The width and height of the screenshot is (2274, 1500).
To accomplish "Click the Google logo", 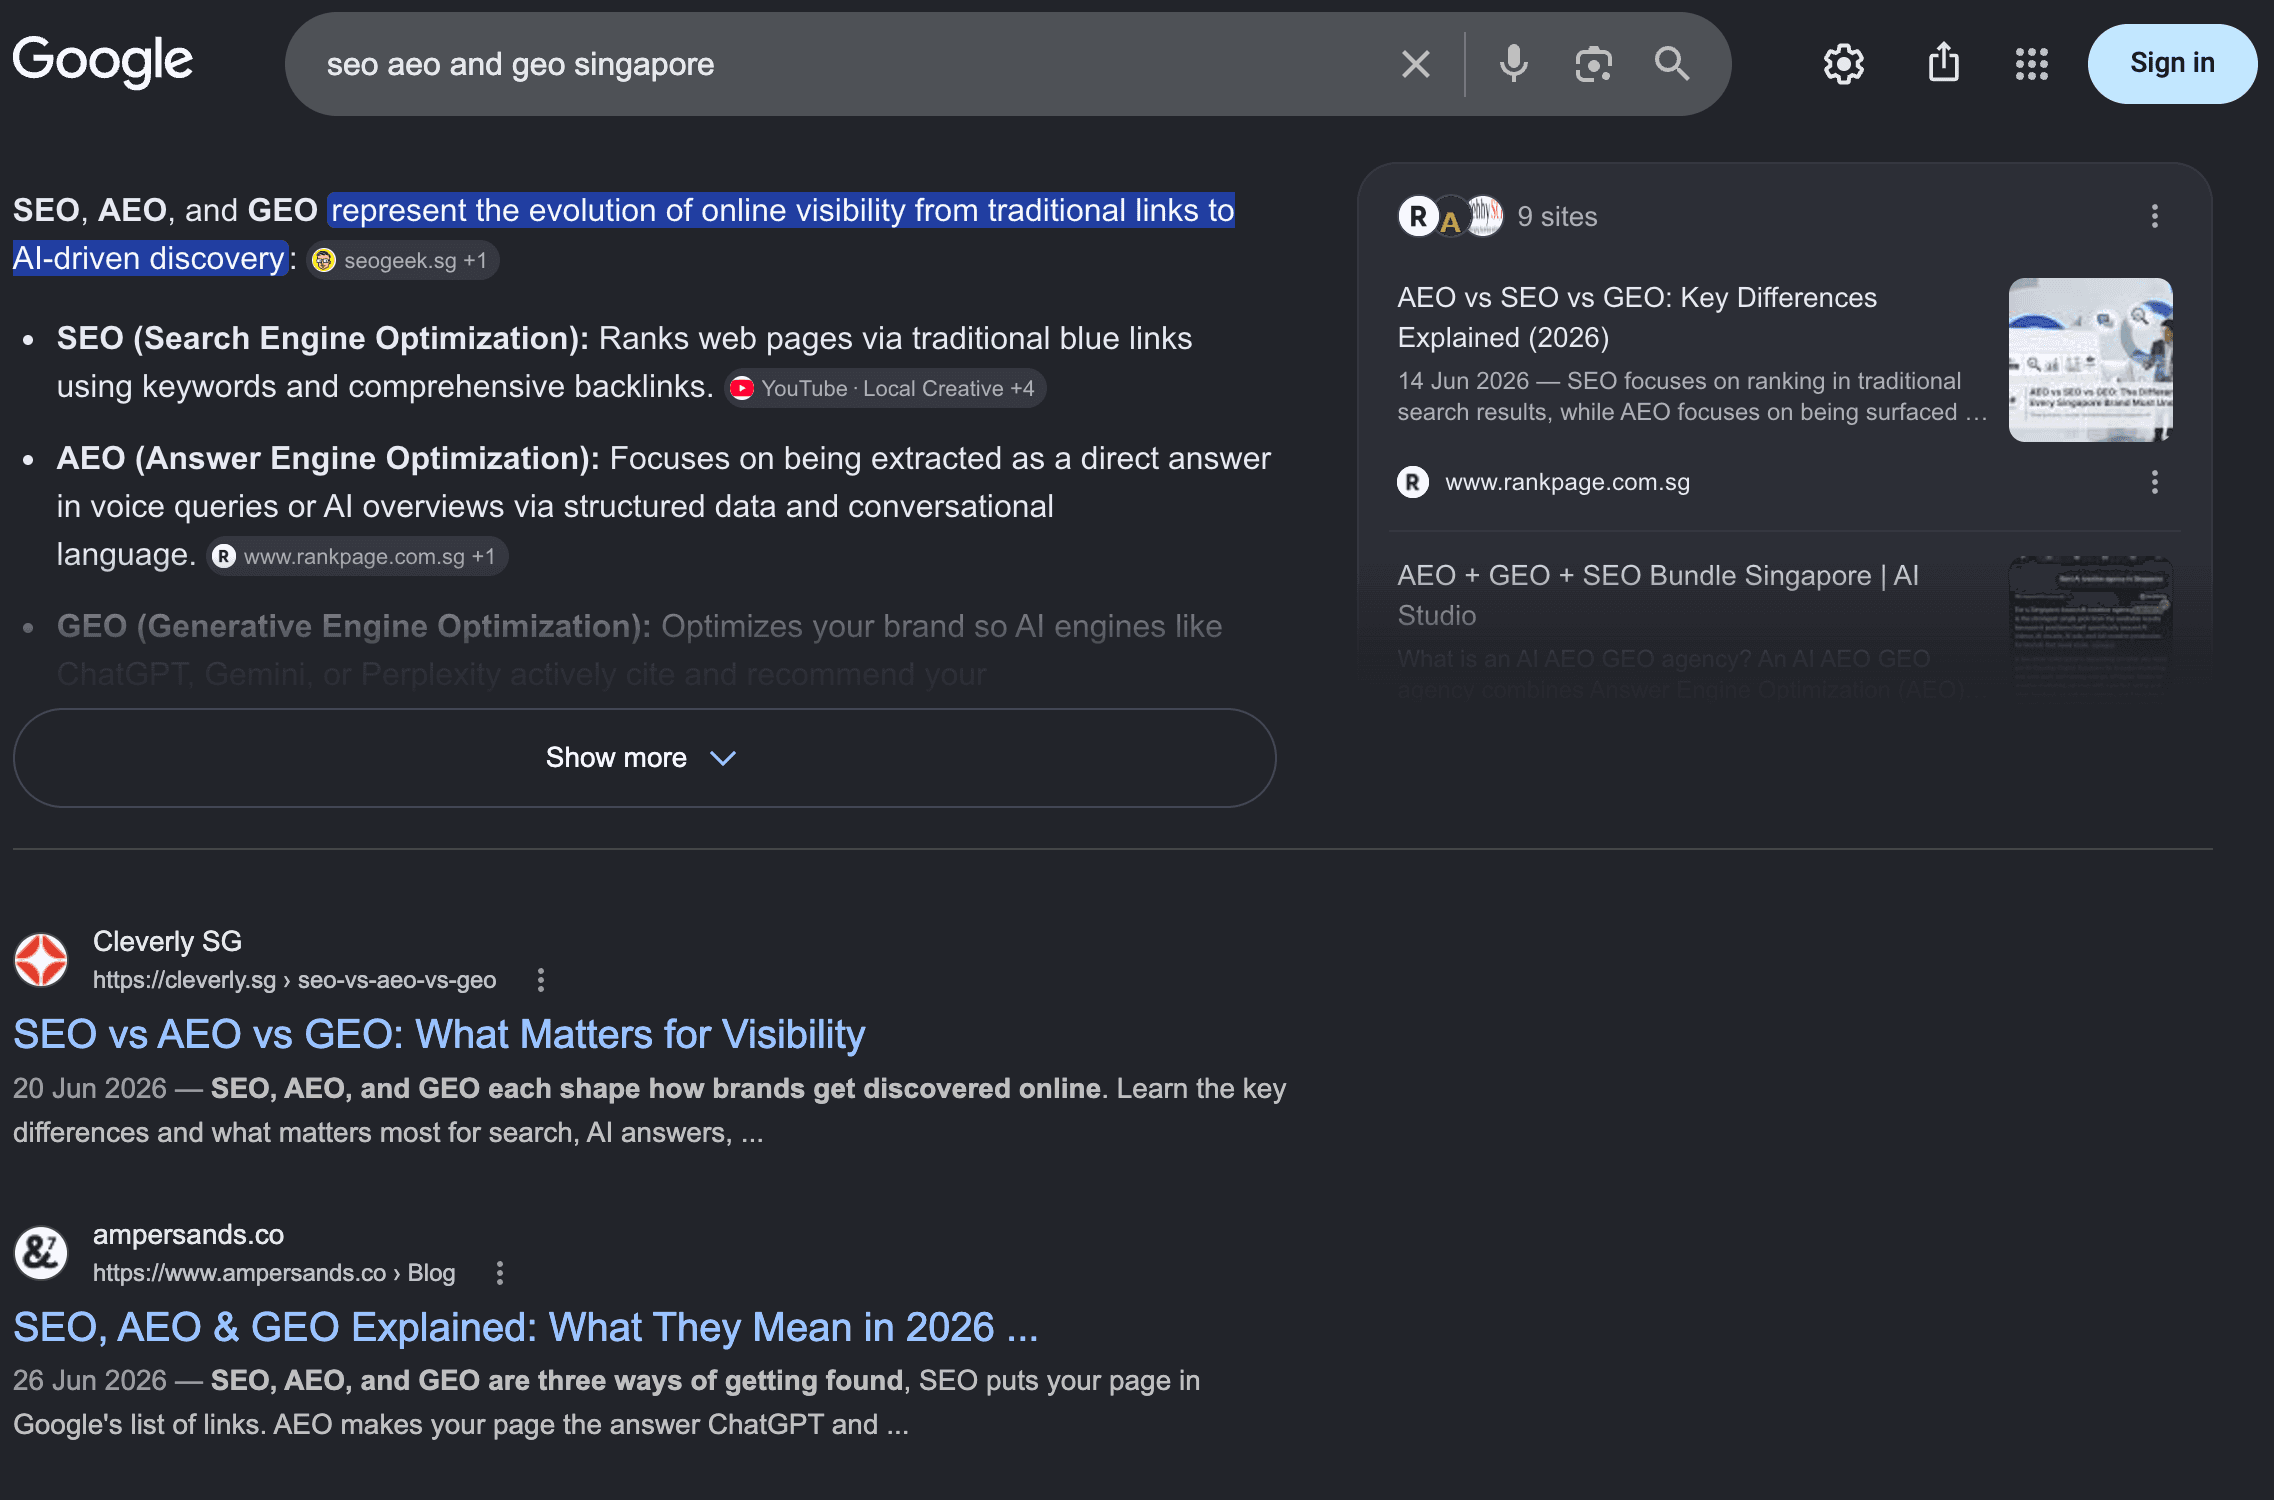I will pyautogui.click(x=103, y=62).
